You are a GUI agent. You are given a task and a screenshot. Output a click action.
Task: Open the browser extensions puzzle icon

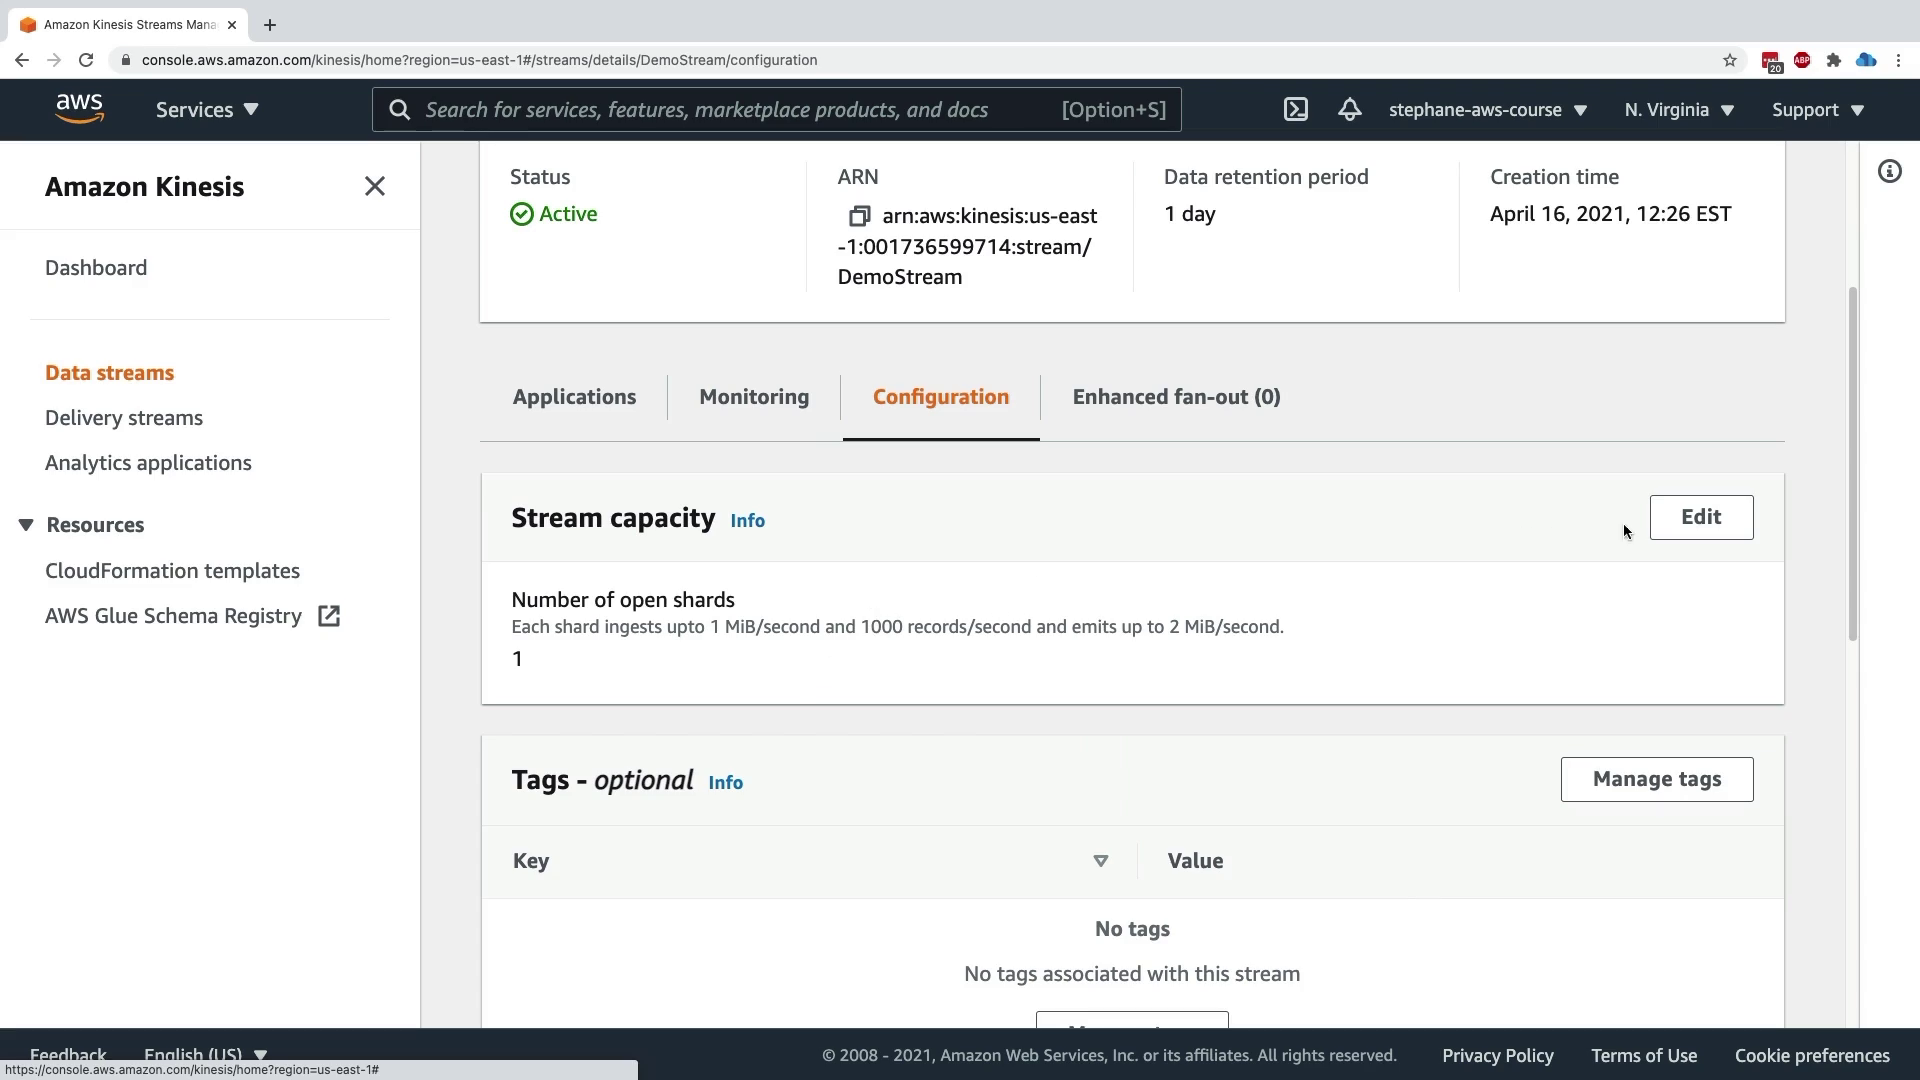pos(1833,60)
